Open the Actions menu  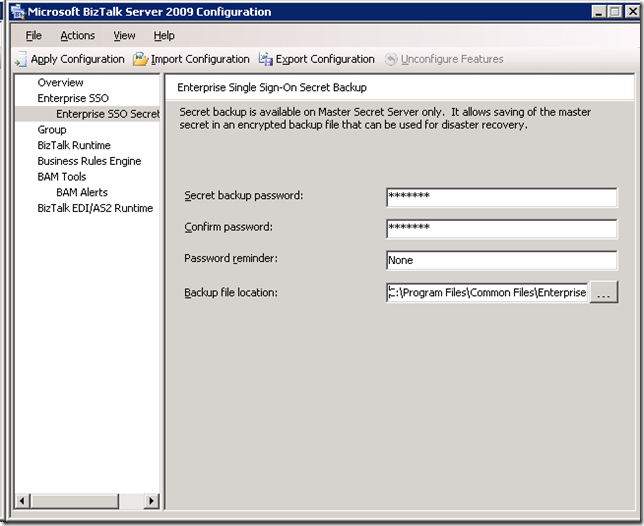coord(78,36)
